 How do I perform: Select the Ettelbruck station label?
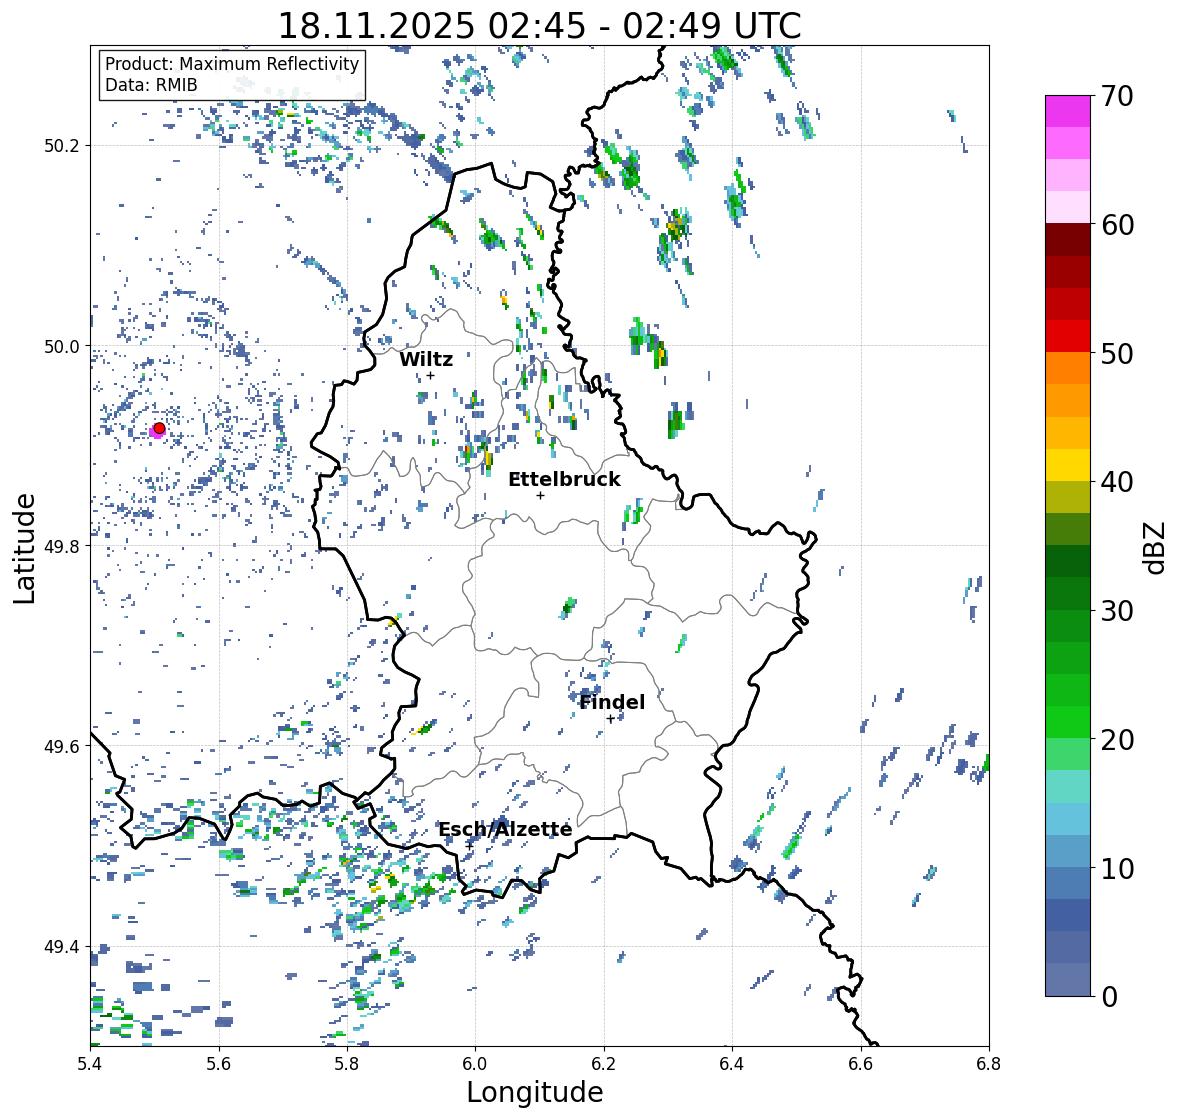[564, 479]
